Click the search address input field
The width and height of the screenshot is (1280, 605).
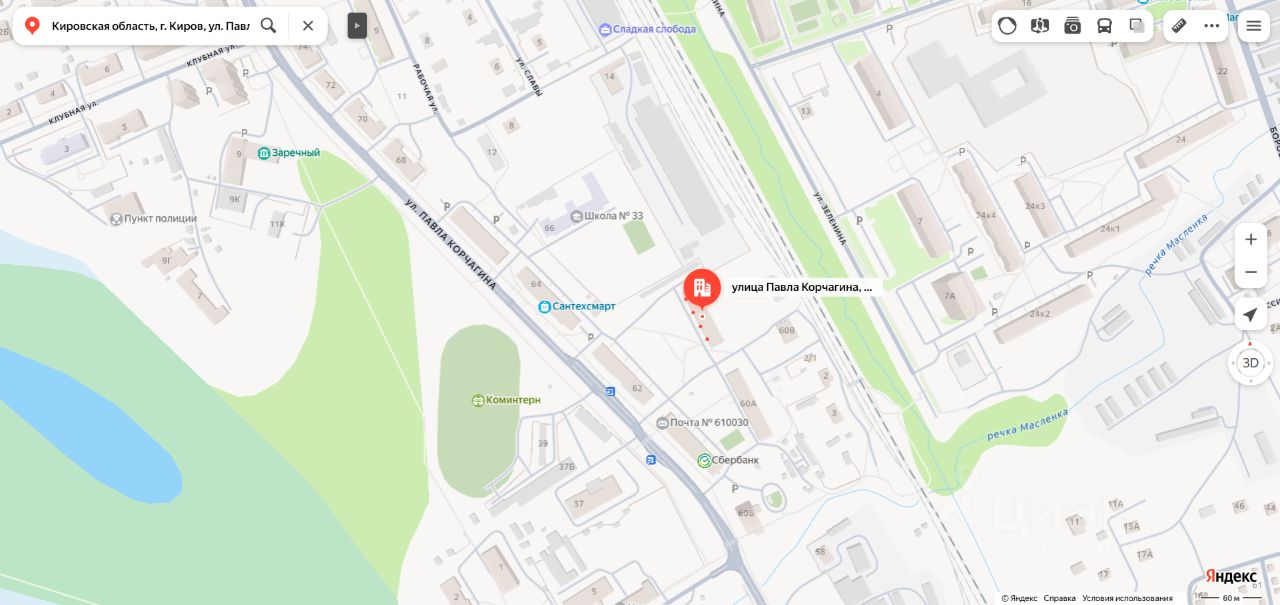(x=150, y=25)
